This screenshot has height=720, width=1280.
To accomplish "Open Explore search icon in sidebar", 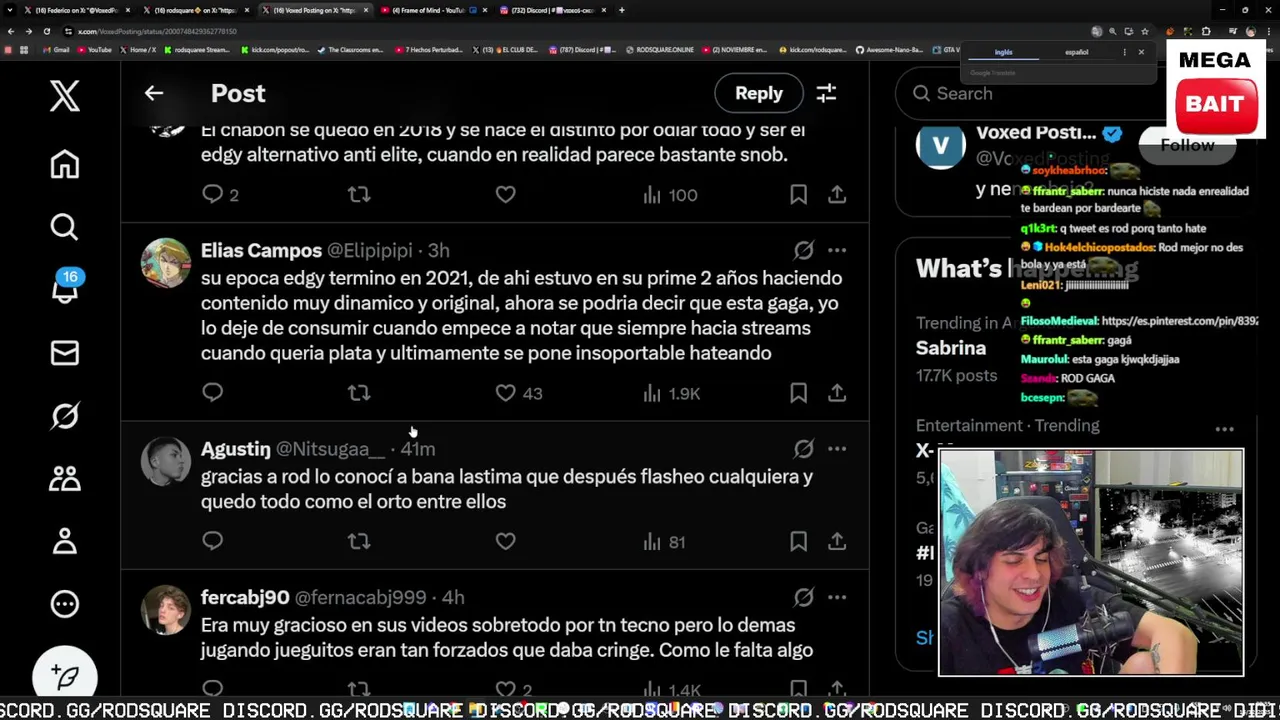I will point(65,227).
